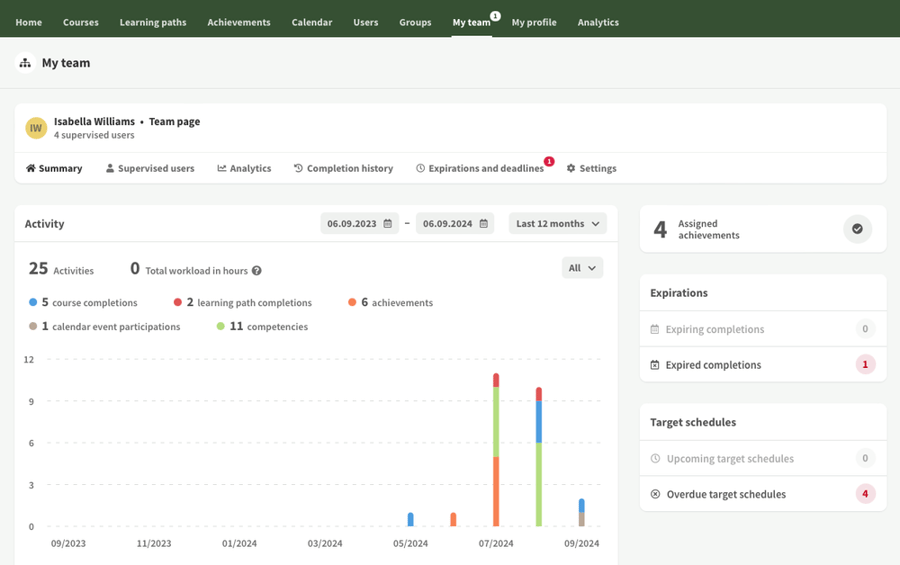This screenshot has width=900, height=565.
Task: Toggle blue course completions legend
Action: click(x=83, y=302)
